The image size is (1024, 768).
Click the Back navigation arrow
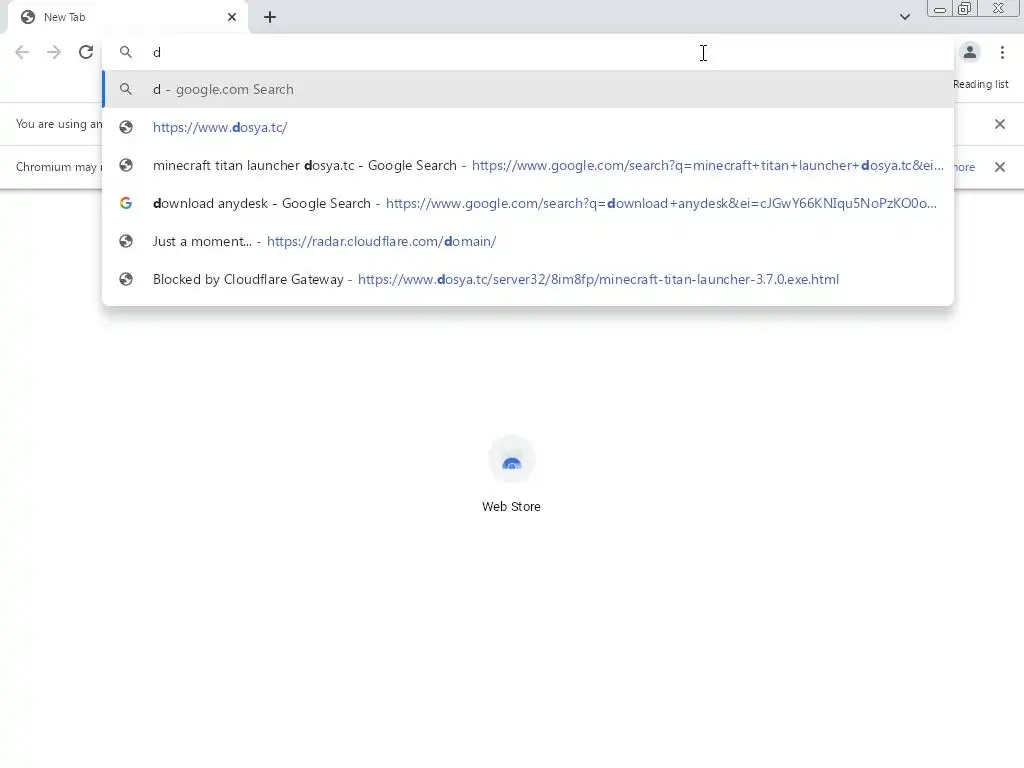(x=22, y=52)
